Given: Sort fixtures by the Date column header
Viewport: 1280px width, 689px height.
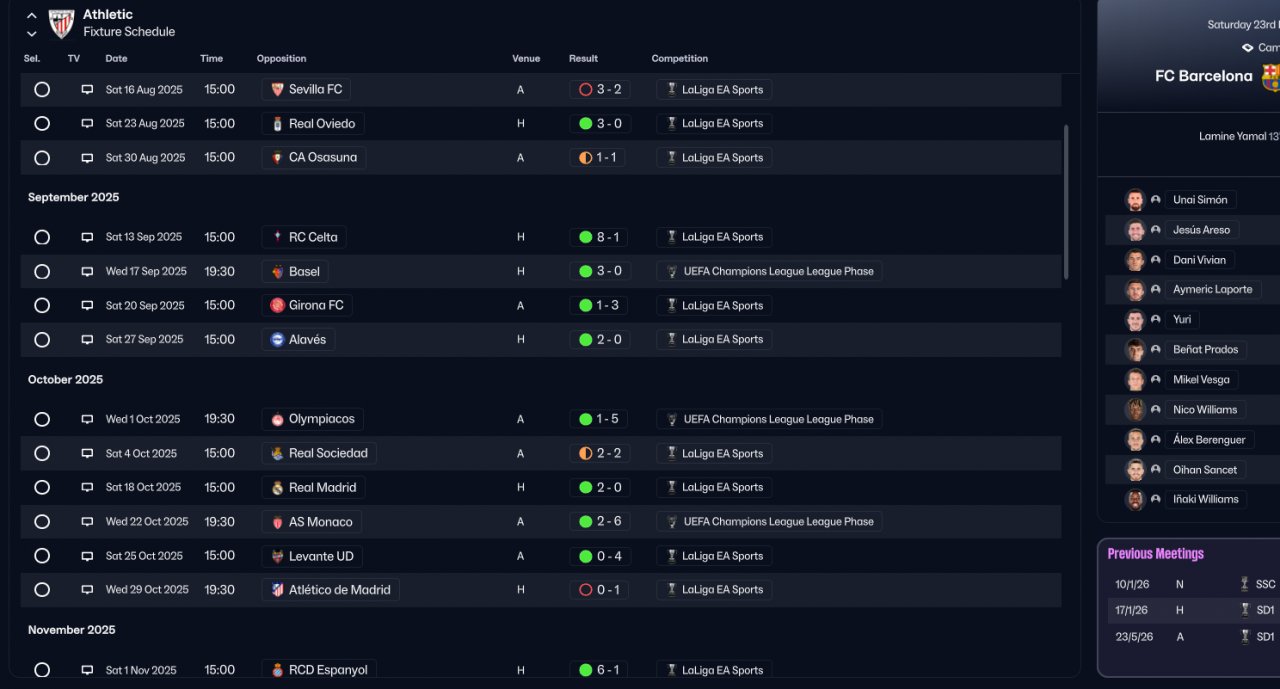Looking at the screenshot, I should coord(116,59).
